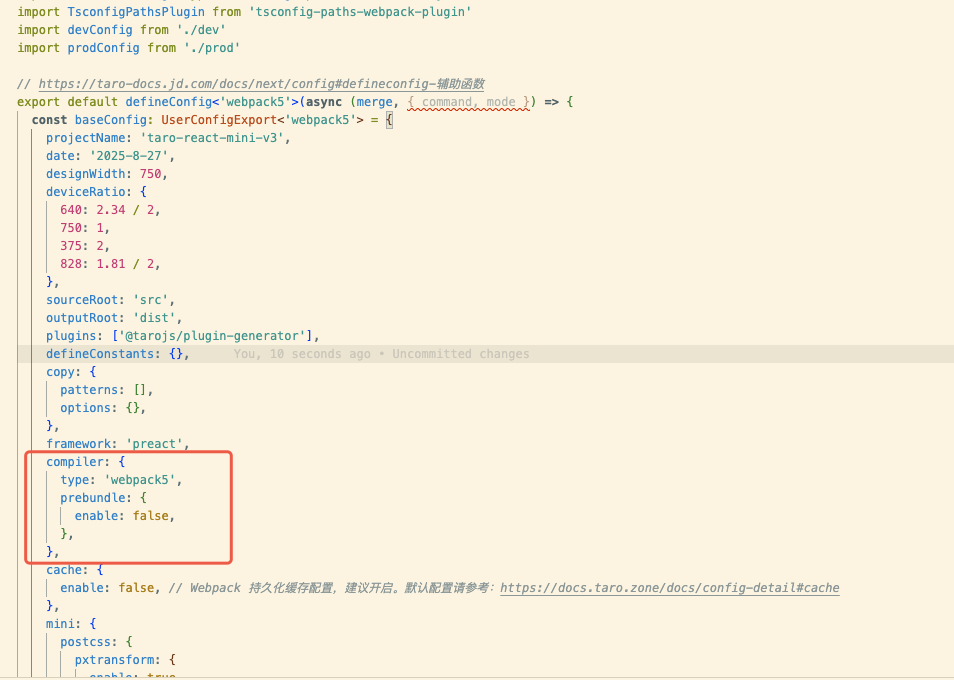The width and height of the screenshot is (954, 680).
Task: Click the '@tarojs/plugin-generator' plugin string
Action: click(x=212, y=336)
